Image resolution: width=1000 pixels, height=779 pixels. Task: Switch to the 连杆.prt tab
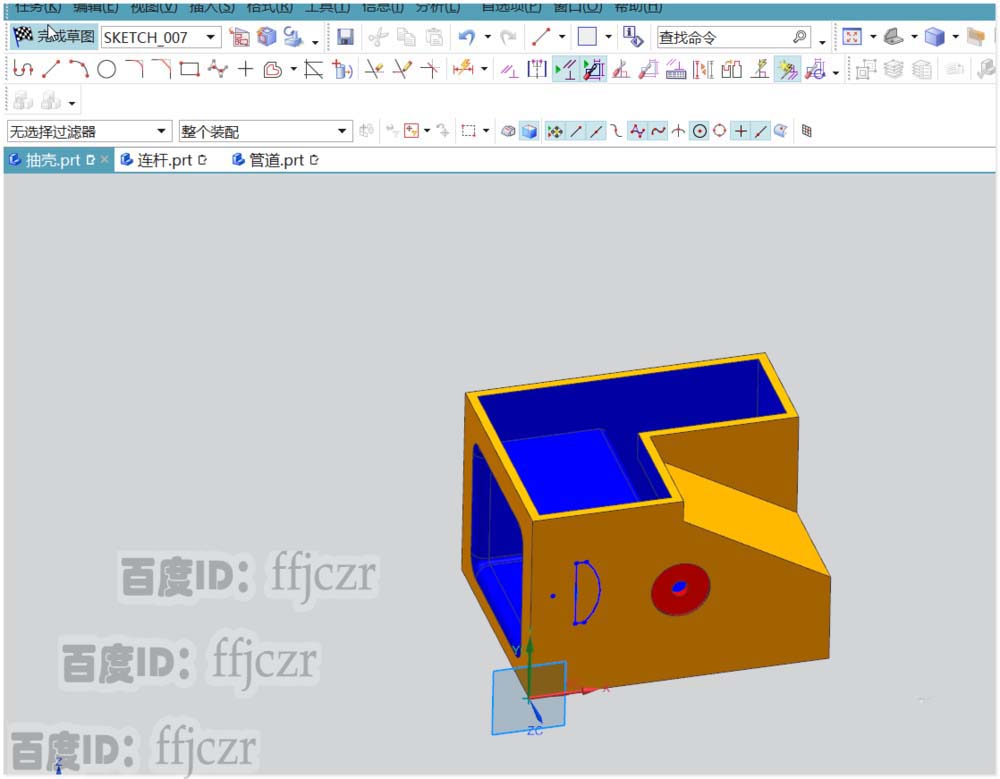point(163,160)
